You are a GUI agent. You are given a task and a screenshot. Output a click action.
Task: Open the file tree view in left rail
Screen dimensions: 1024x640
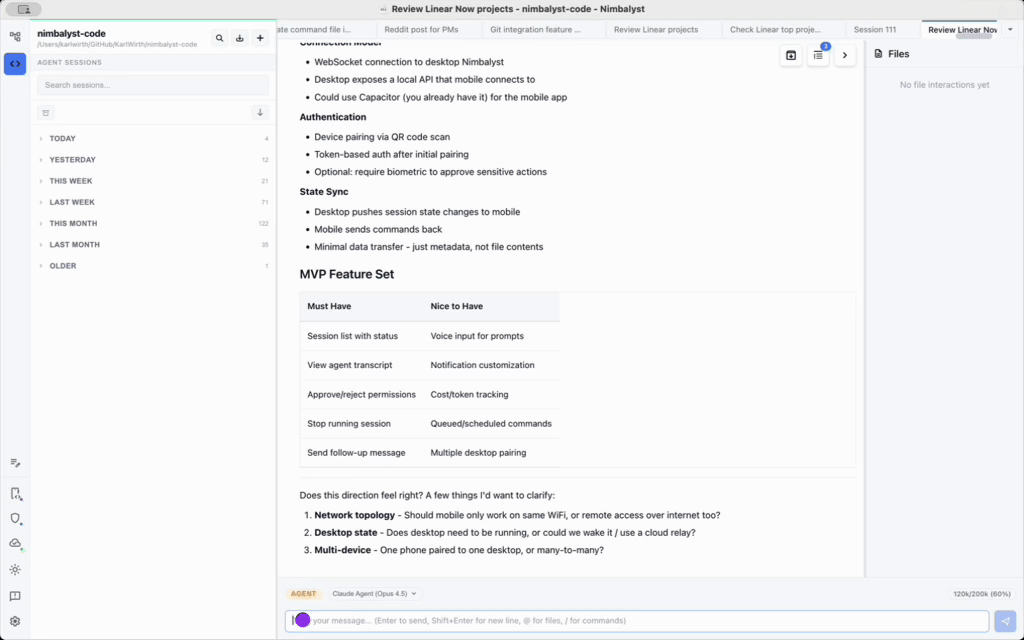pyautogui.click(x=15, y=37)
